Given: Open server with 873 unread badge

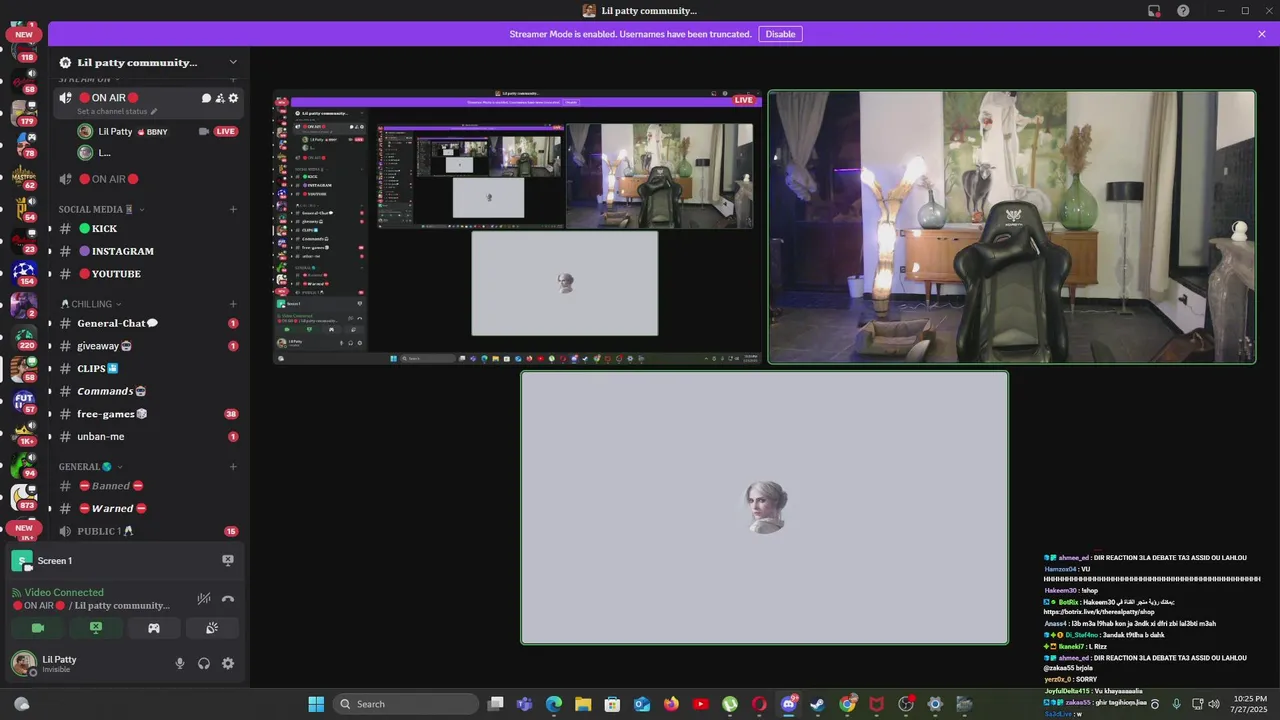Looking at the screenshot, I should (x=24, y=496).
